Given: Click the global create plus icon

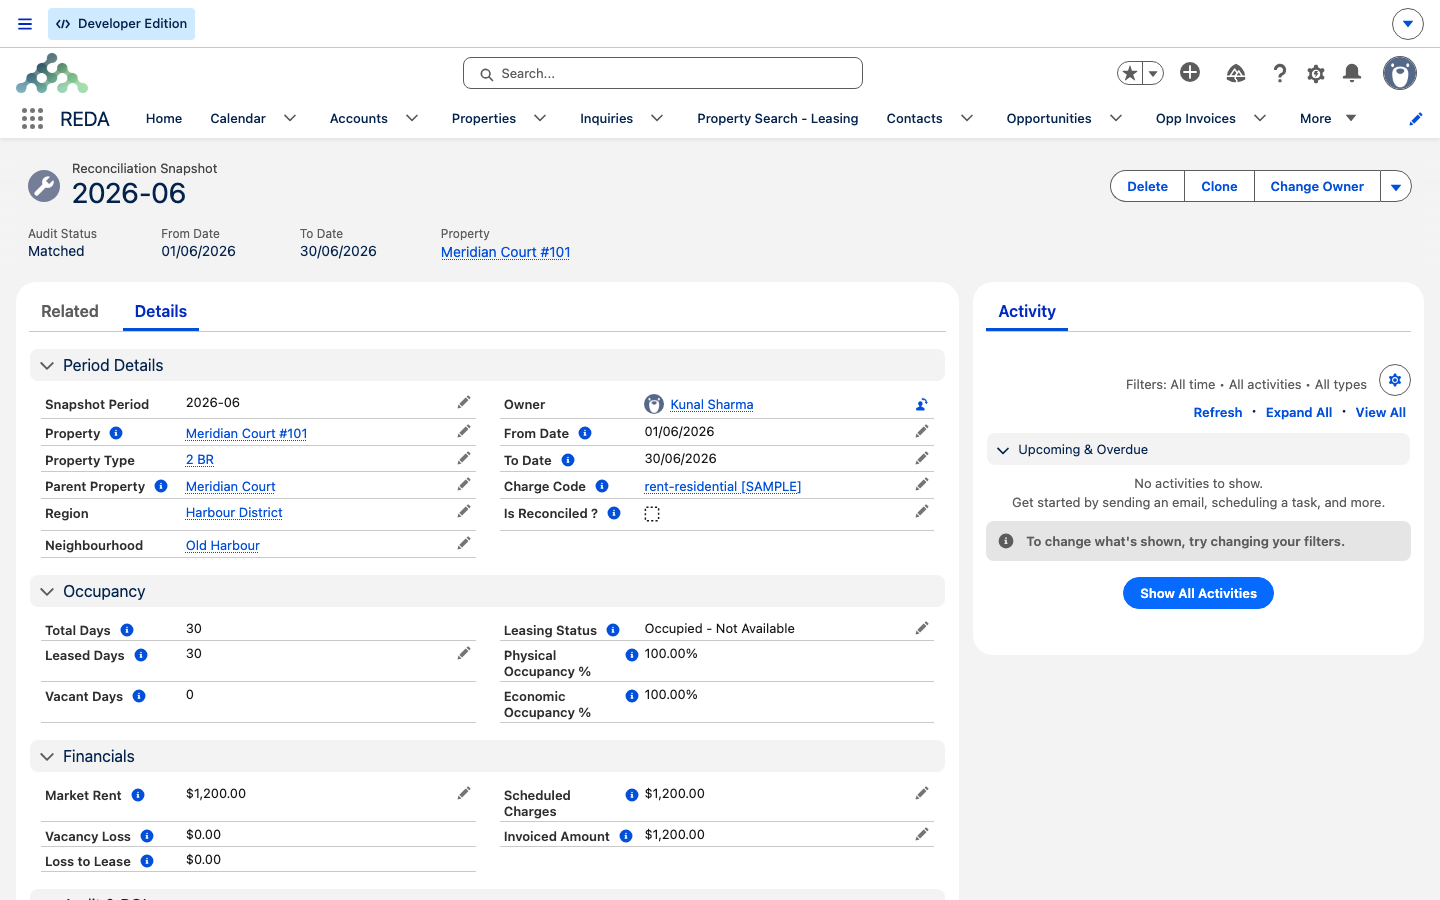Looking at the screenshot, I should click(x=1190, y=72).
